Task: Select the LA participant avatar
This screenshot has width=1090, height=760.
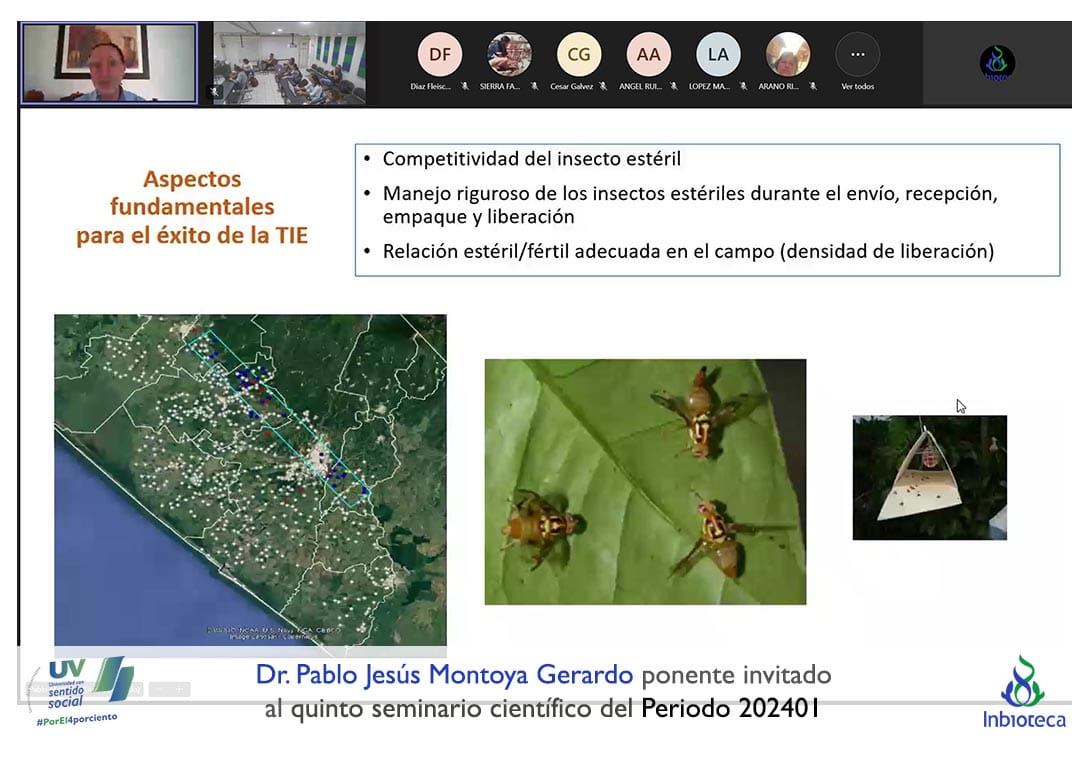Action: click(x=718, y=55)
